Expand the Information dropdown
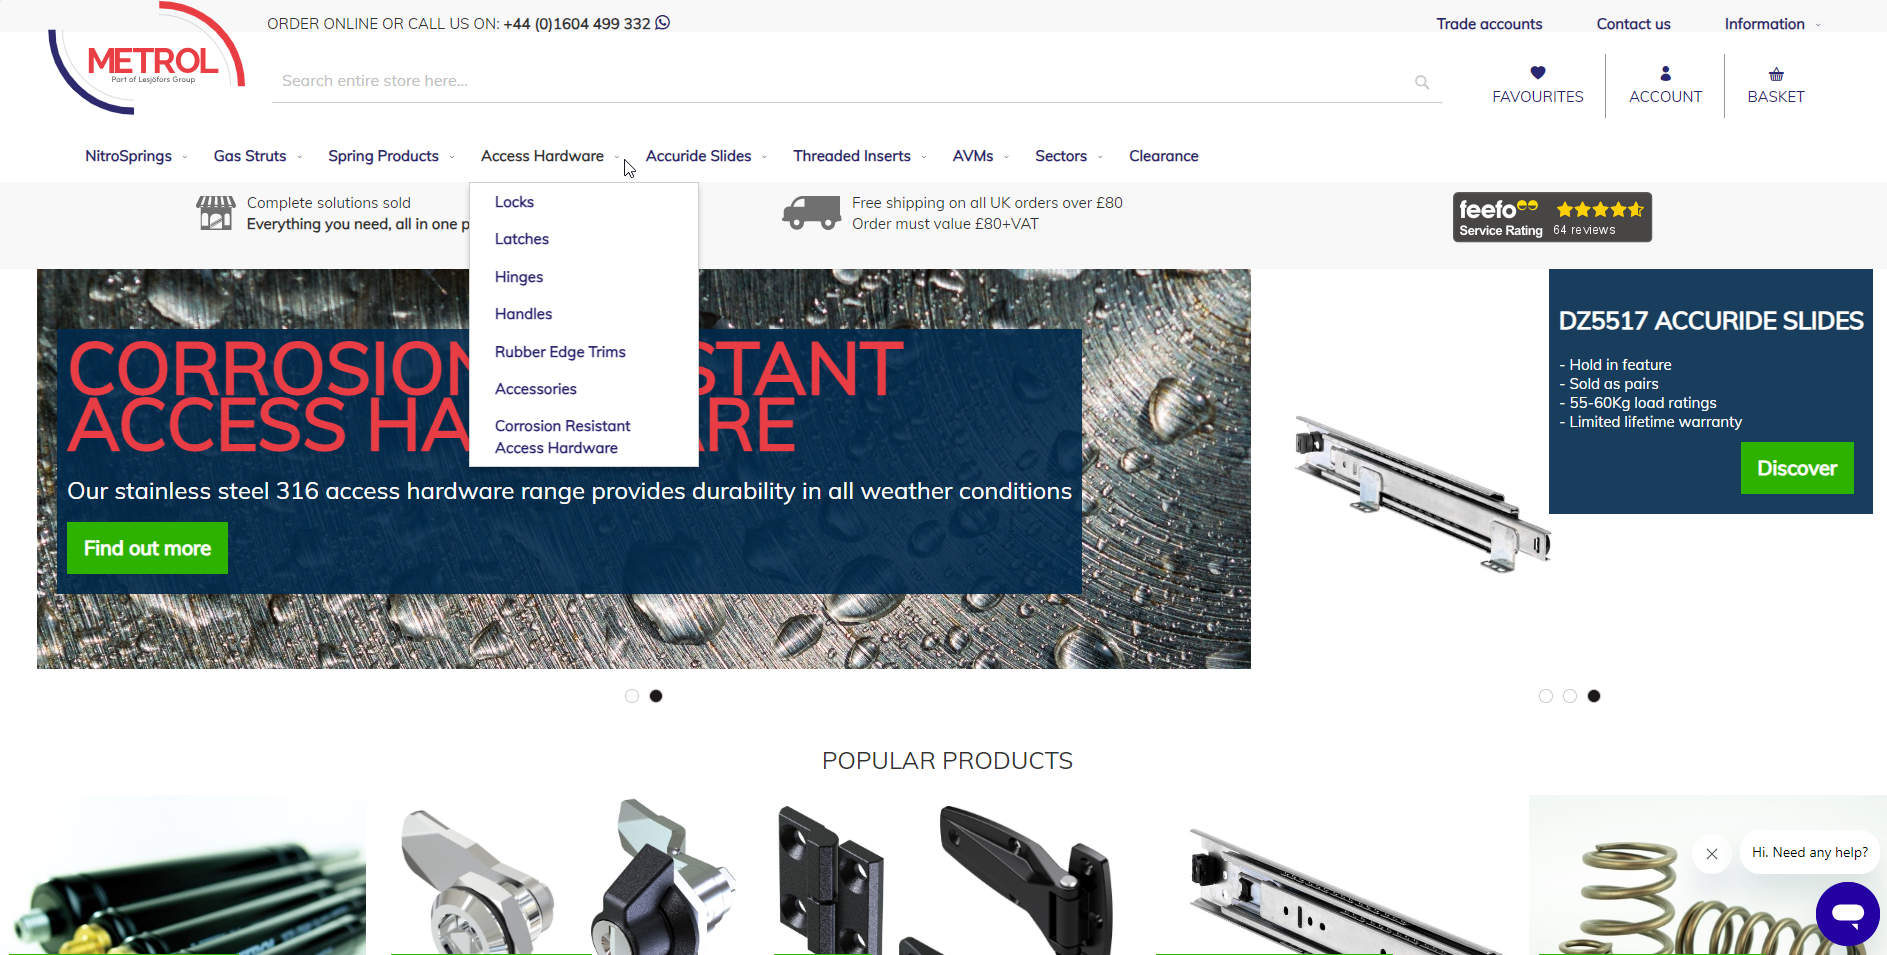 pyautogui.click(x=1772, y=24)
